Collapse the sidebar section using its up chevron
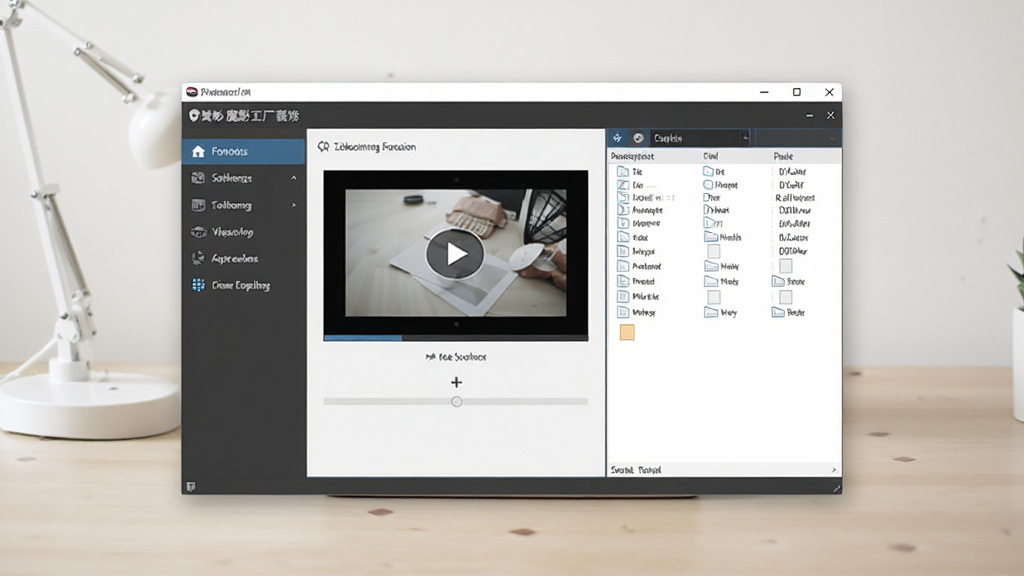Viewport: 1024px width, 576px height. pos(294,178)
